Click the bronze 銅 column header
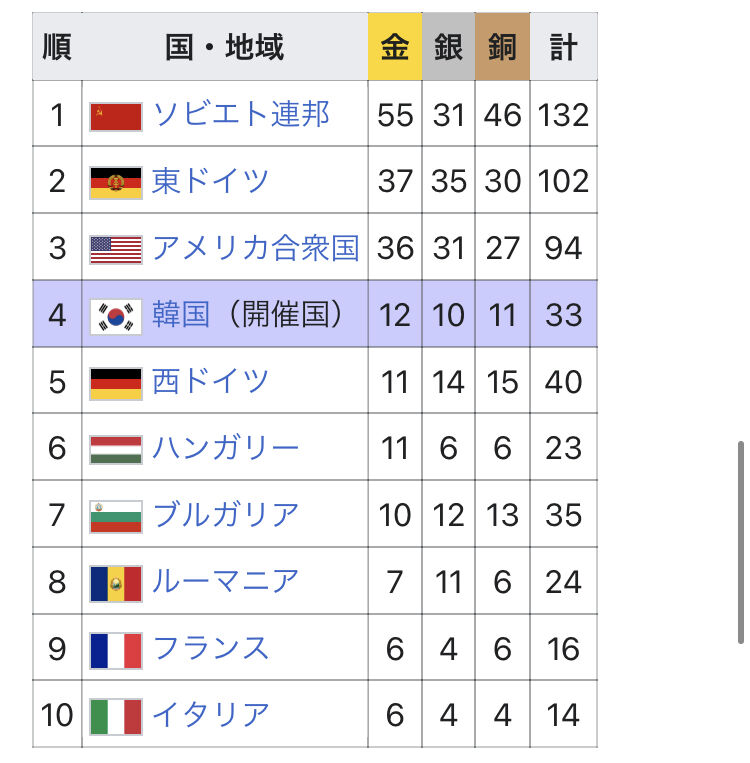This screenshot has height=763, width=750. (502, 47)
